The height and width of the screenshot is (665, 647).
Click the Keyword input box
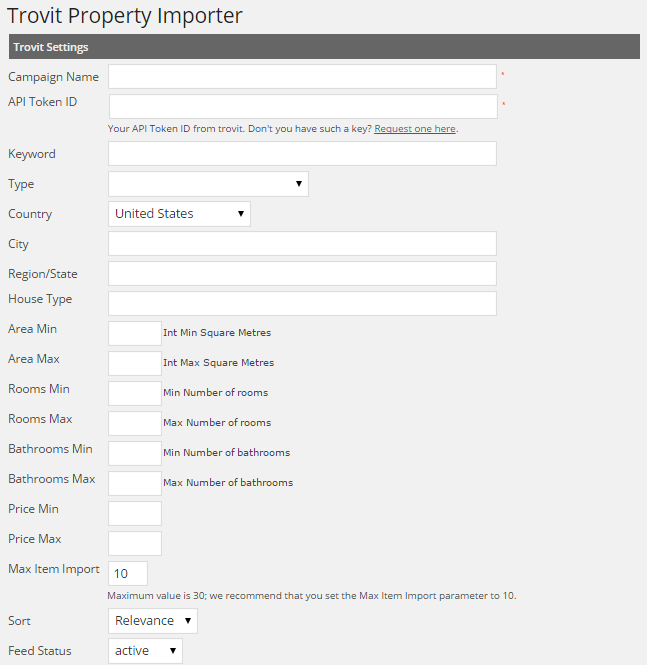click(x=302, y=154)
